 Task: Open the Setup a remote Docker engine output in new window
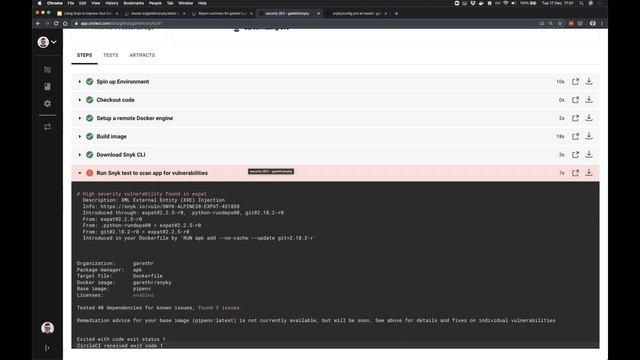(575, 118)
